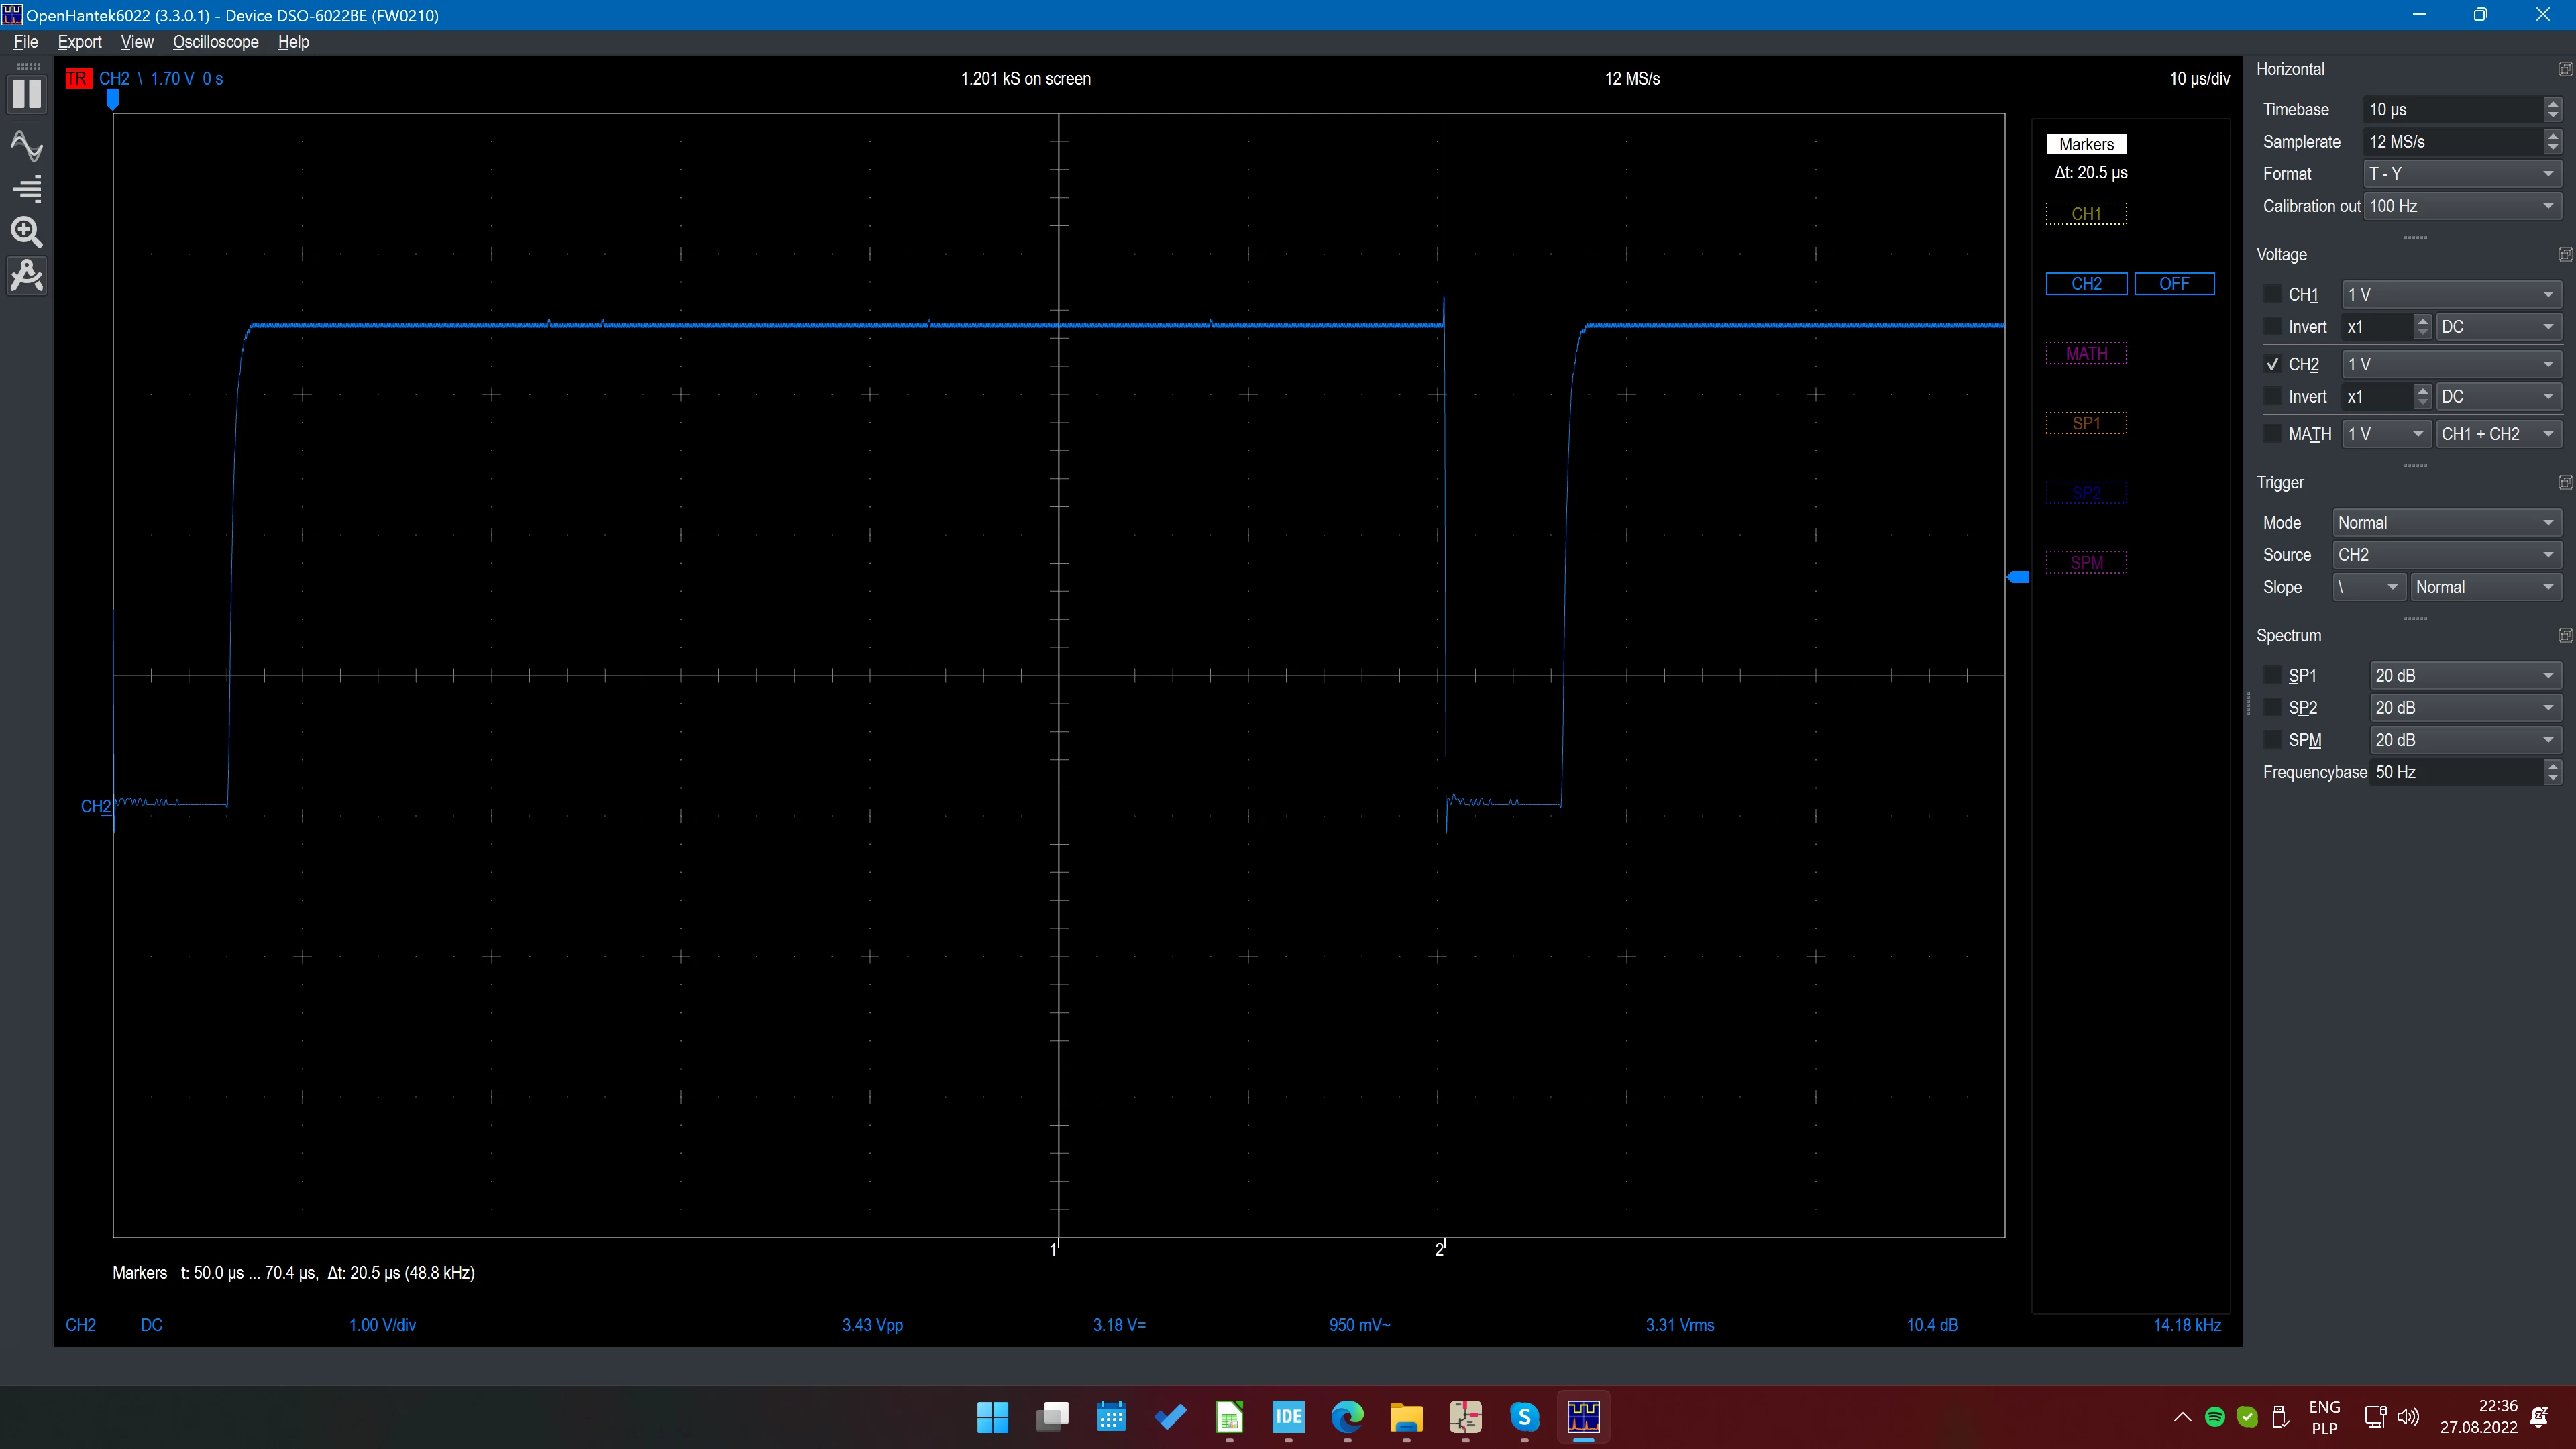Open Microsoft Edge from taskbar

point(1347,1416)
